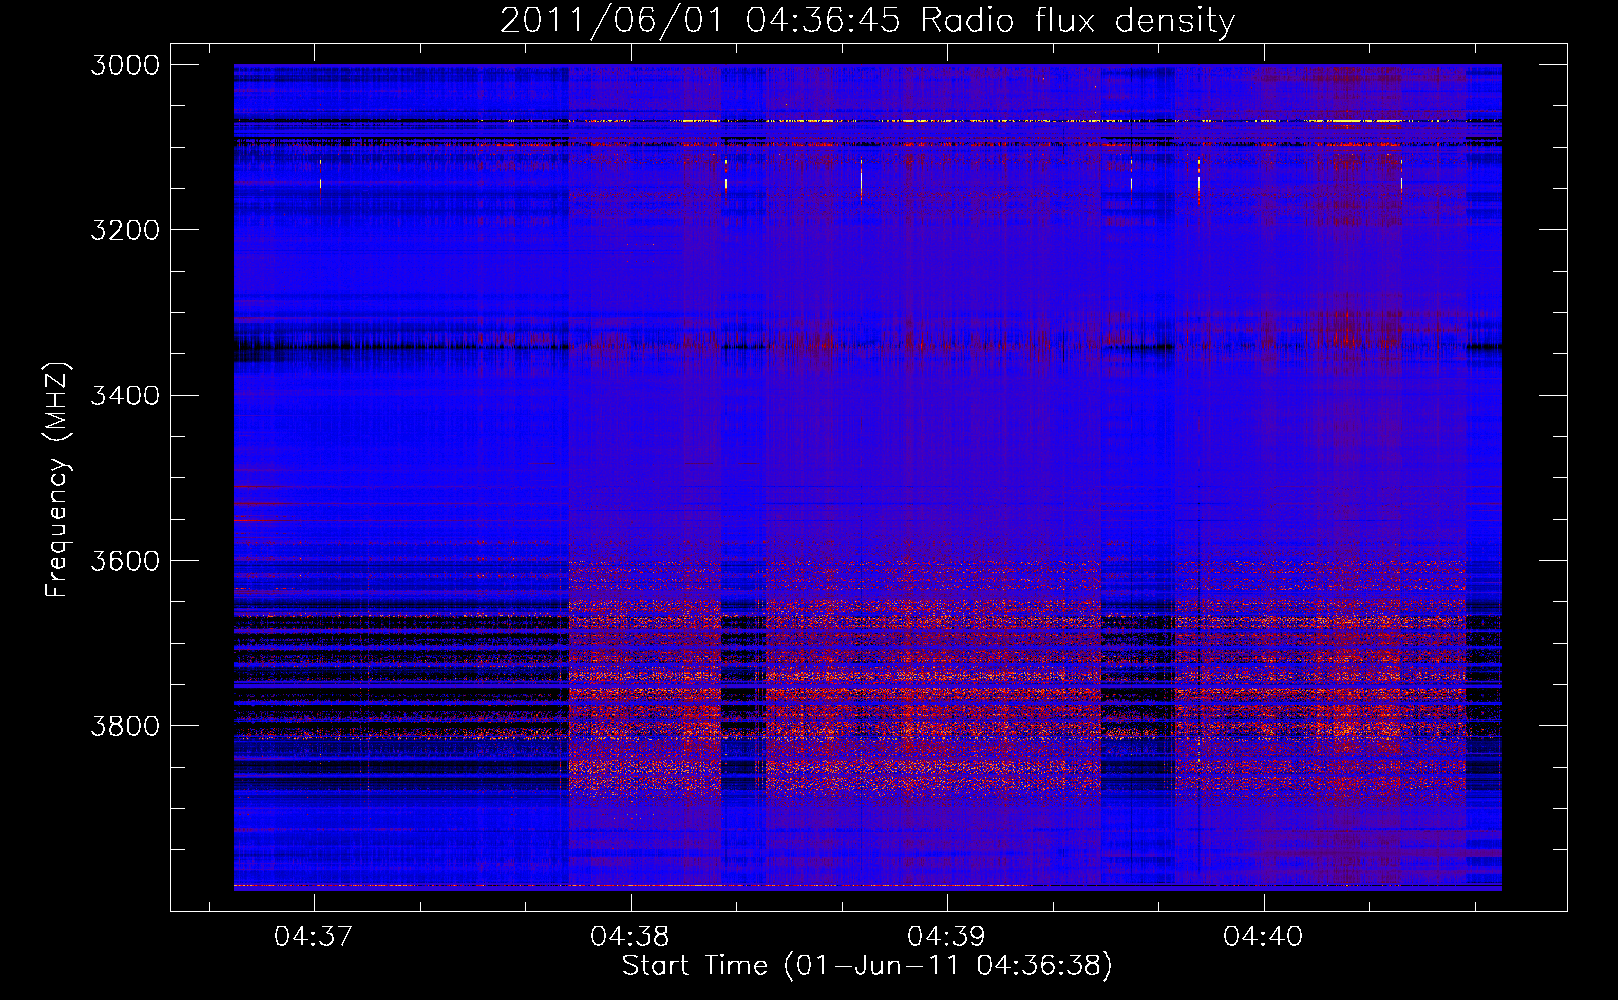Click the "Start Time (01-Jun-11 04:36:38)" axis label
1618x1000 pixels.
click(x=867, y=966)
